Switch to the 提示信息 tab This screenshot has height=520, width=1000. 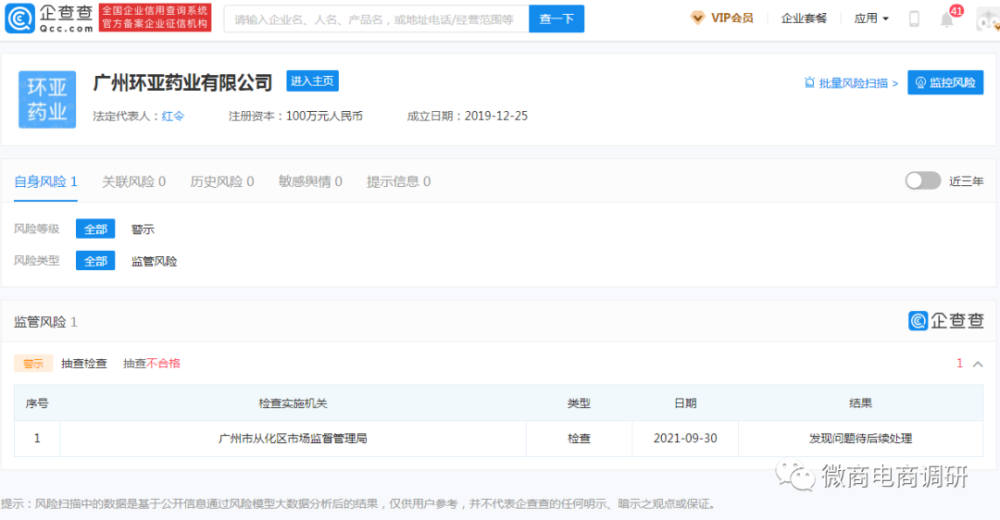coord(399,182)
